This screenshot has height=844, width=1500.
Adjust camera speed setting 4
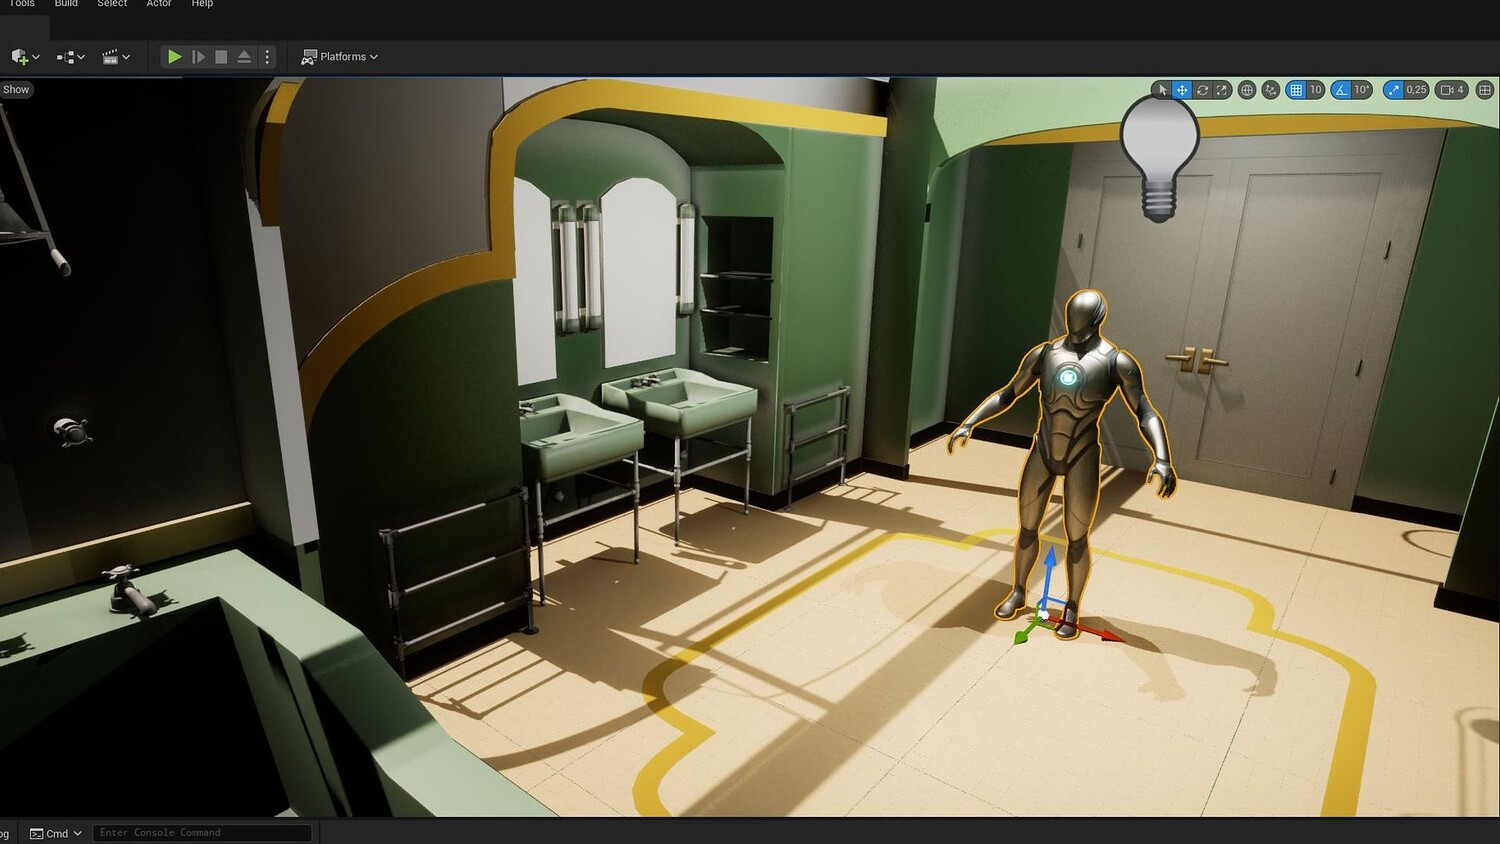click(x=1452, y=90)
